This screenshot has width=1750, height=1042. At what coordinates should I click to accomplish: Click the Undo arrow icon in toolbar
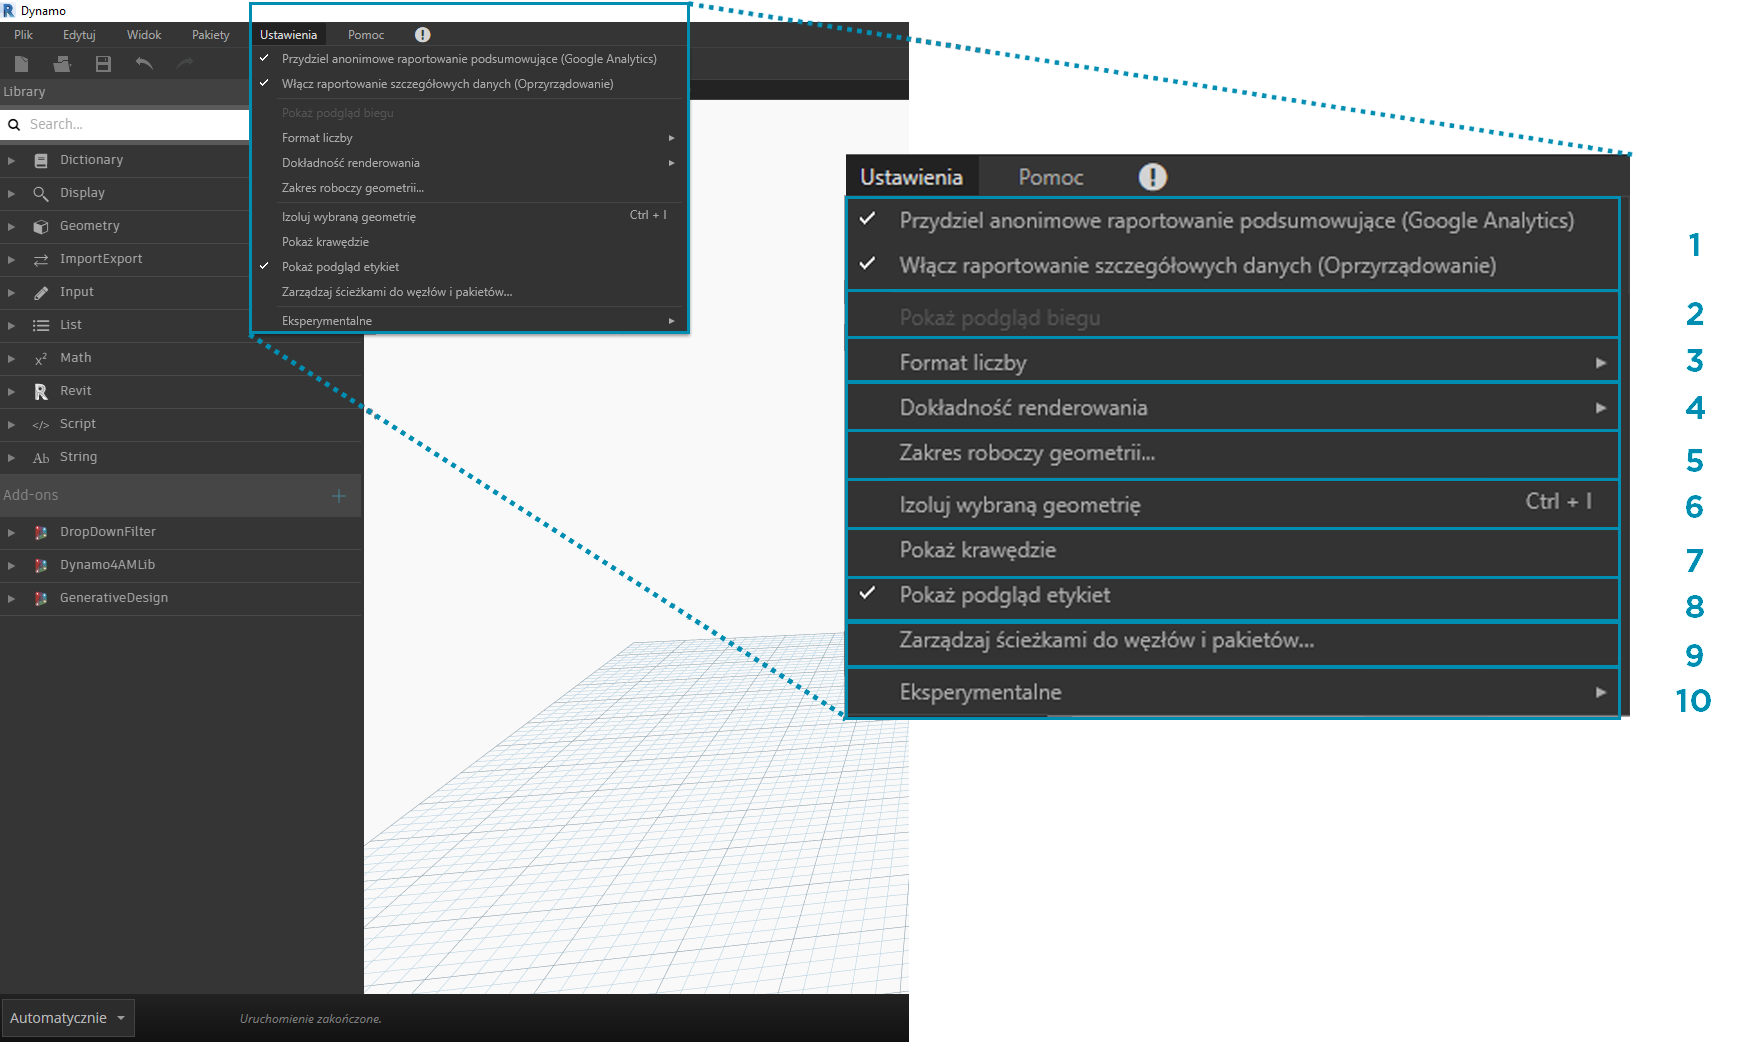click(144, 64)
